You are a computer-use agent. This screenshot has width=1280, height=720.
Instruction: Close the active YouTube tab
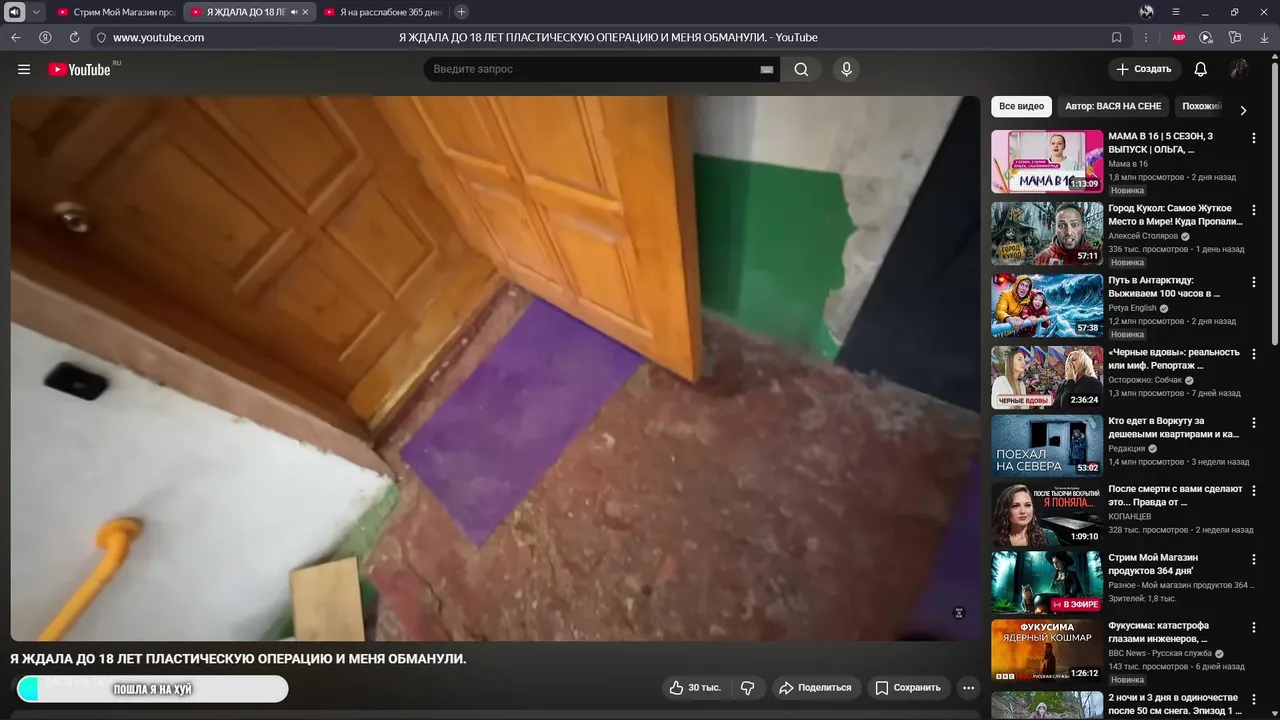point(305,12)
